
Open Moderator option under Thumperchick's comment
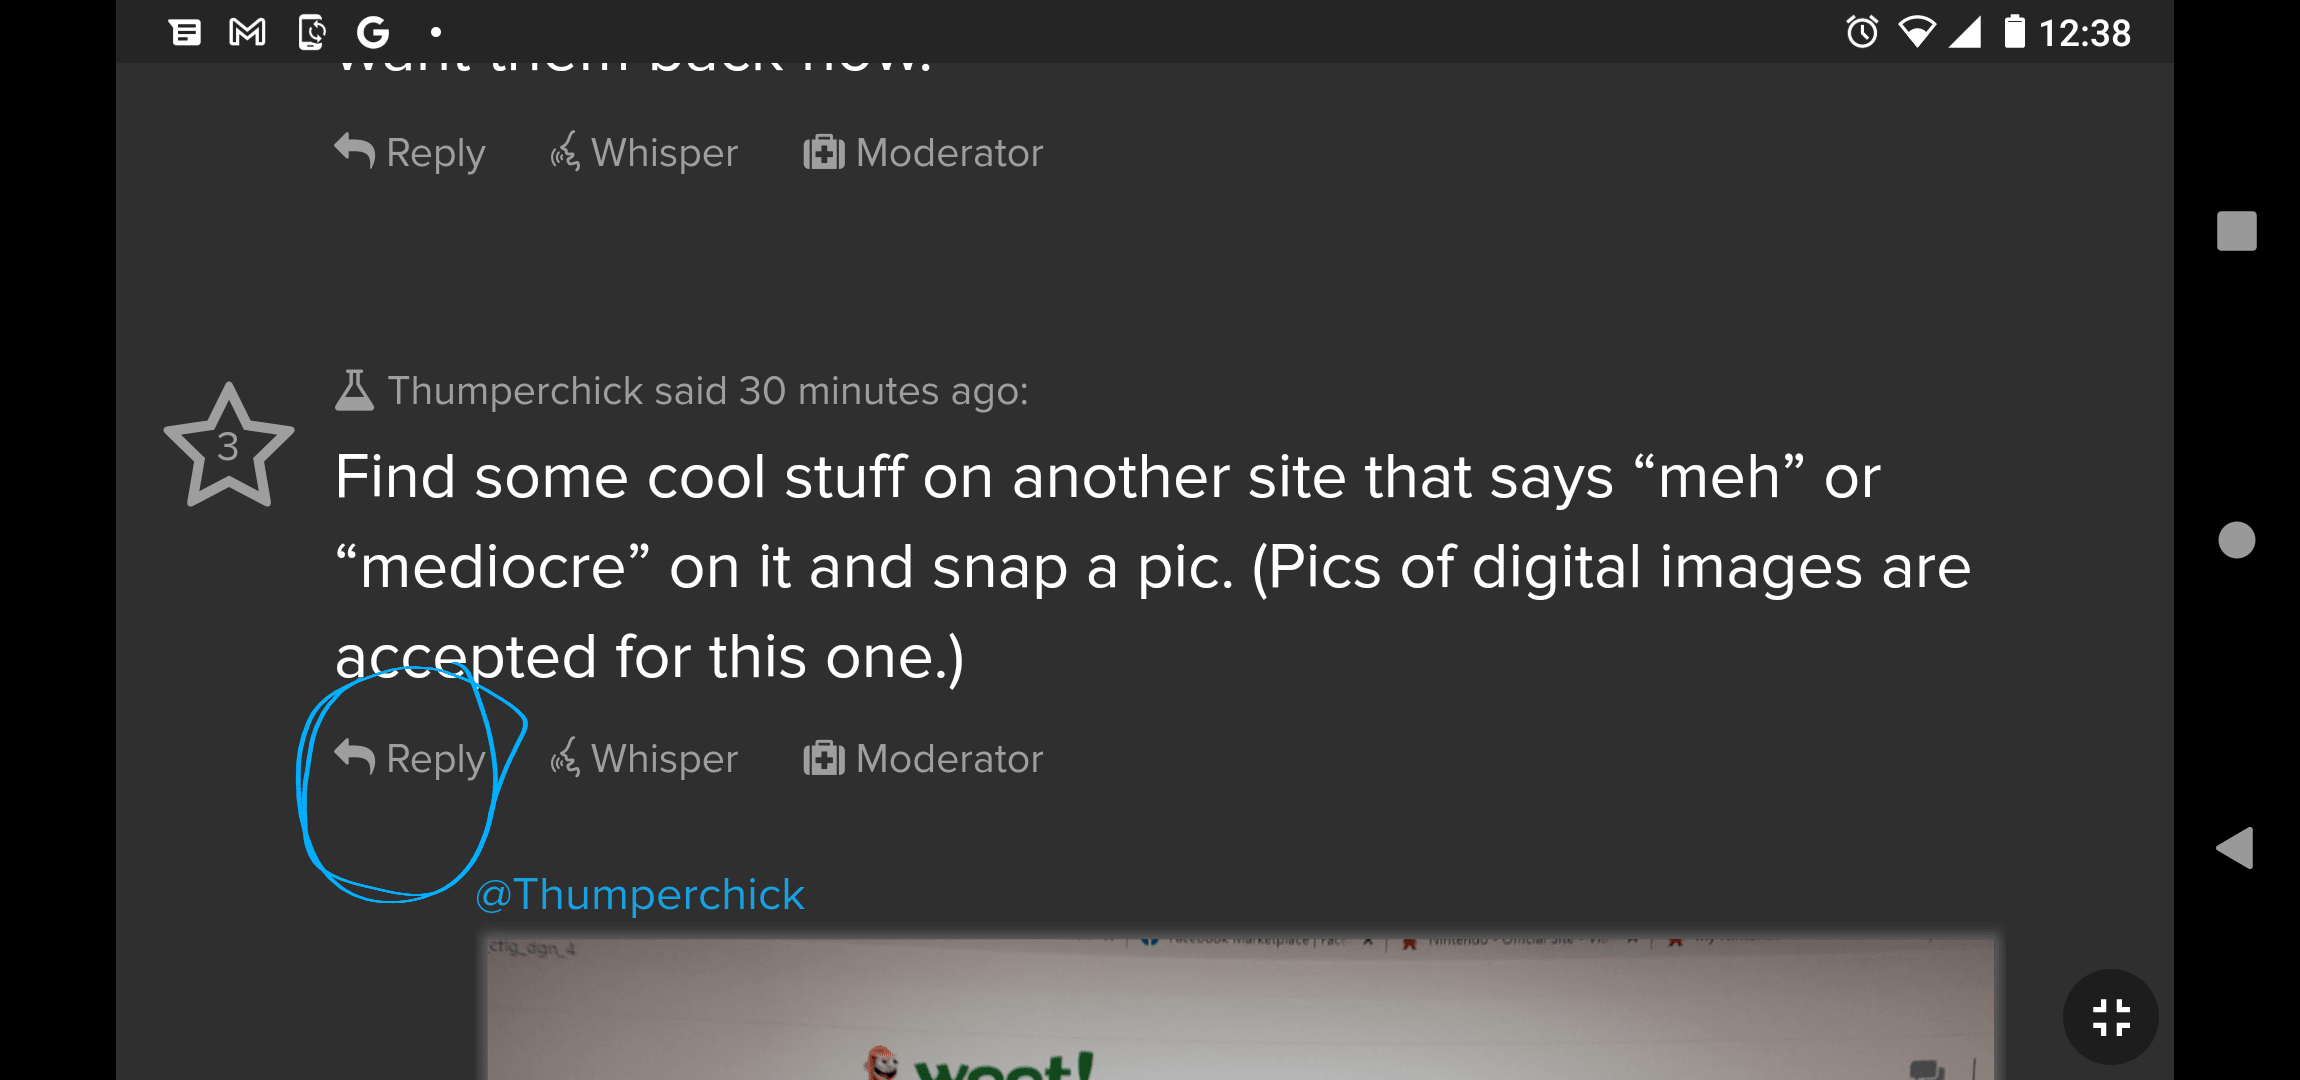(923, 759)
